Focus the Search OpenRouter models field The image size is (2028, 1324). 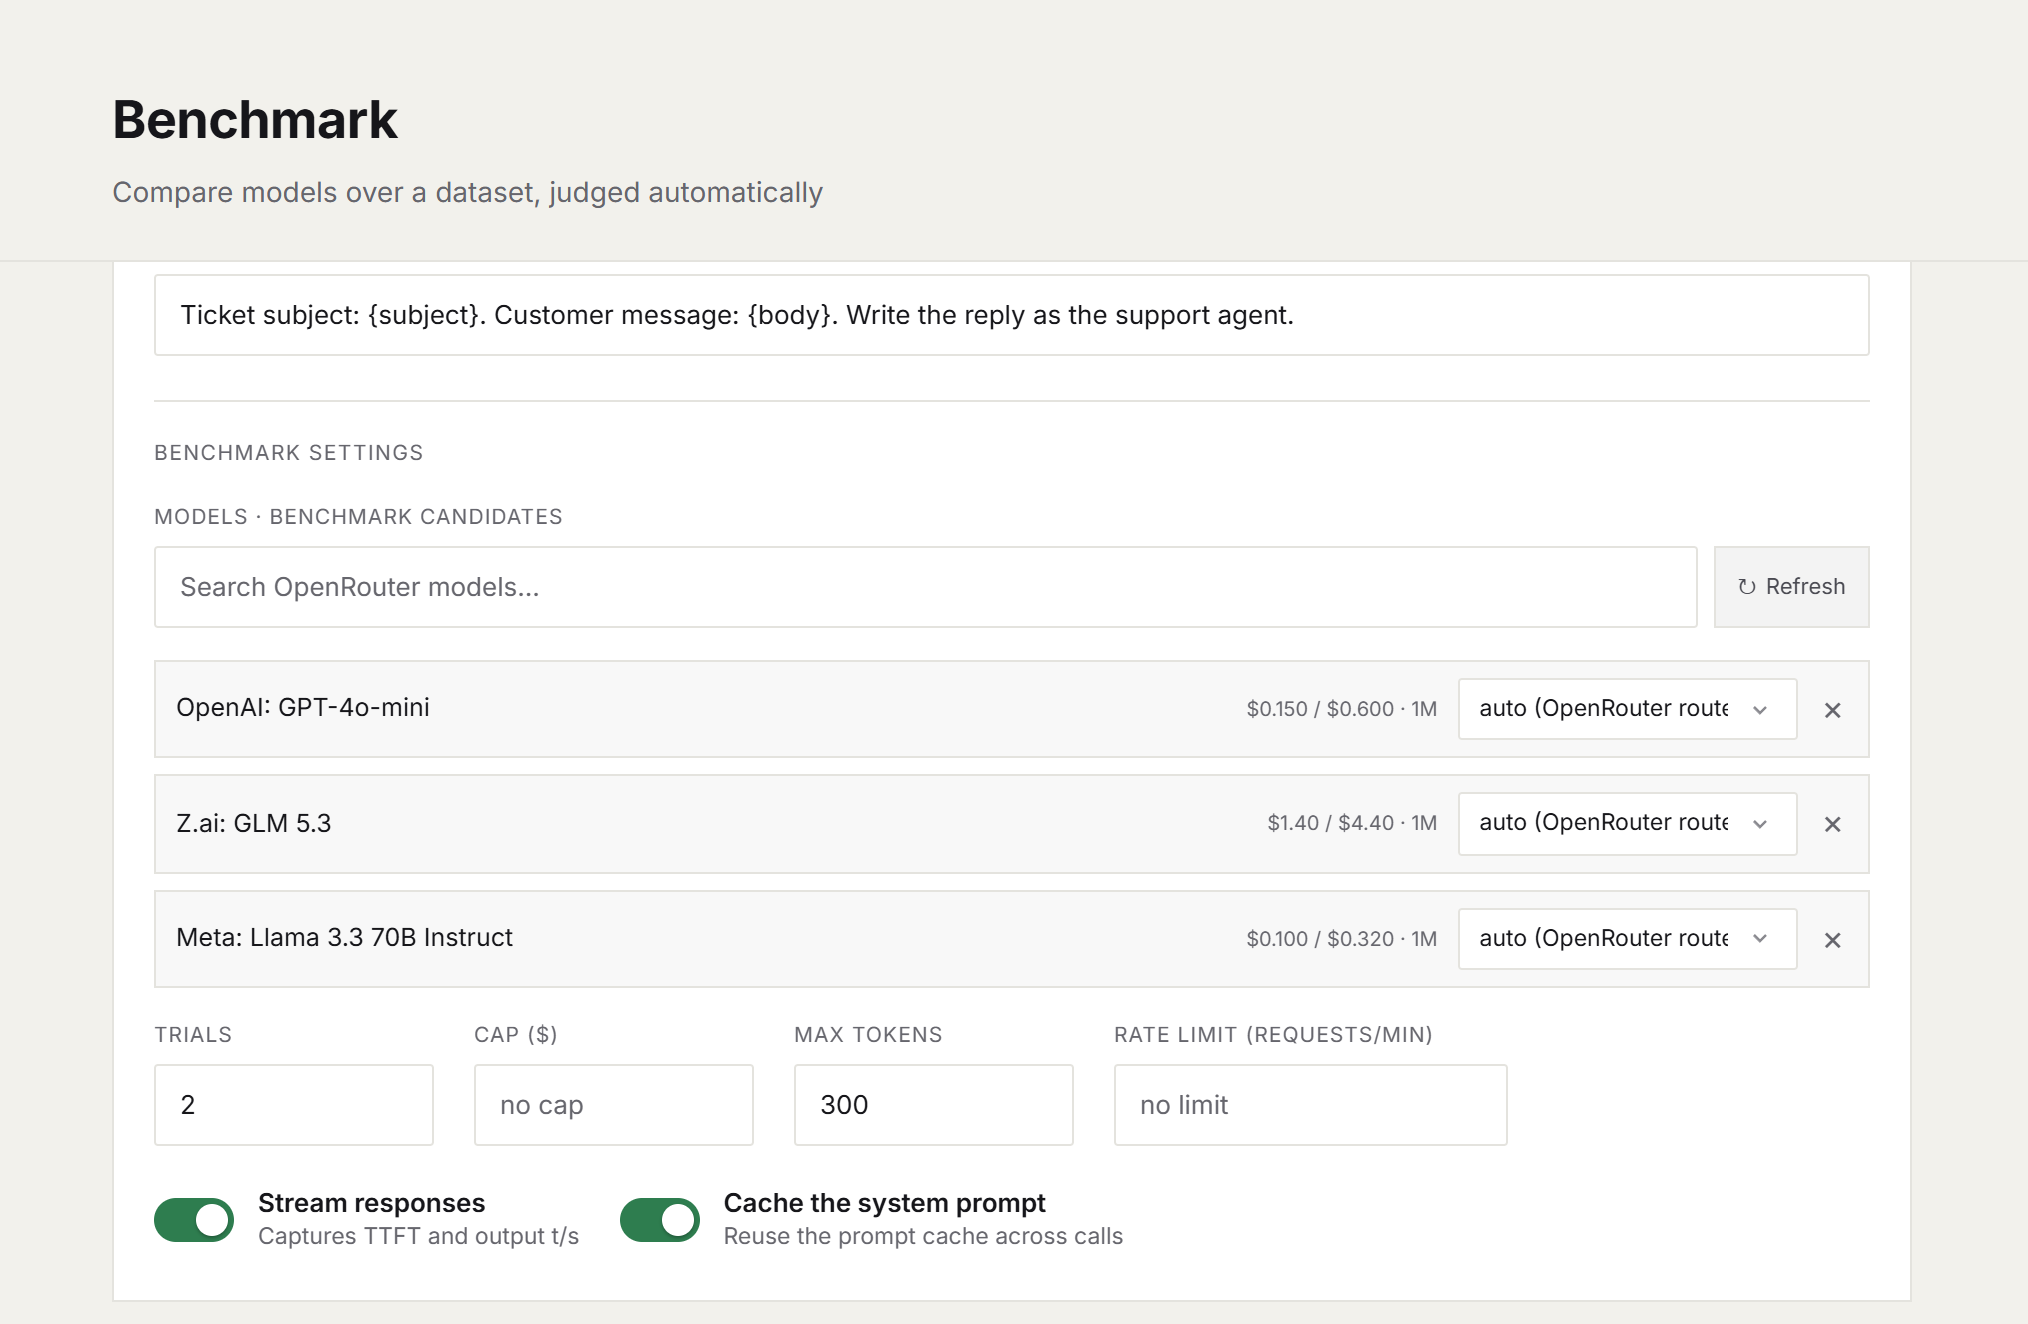tap(925, 587)
